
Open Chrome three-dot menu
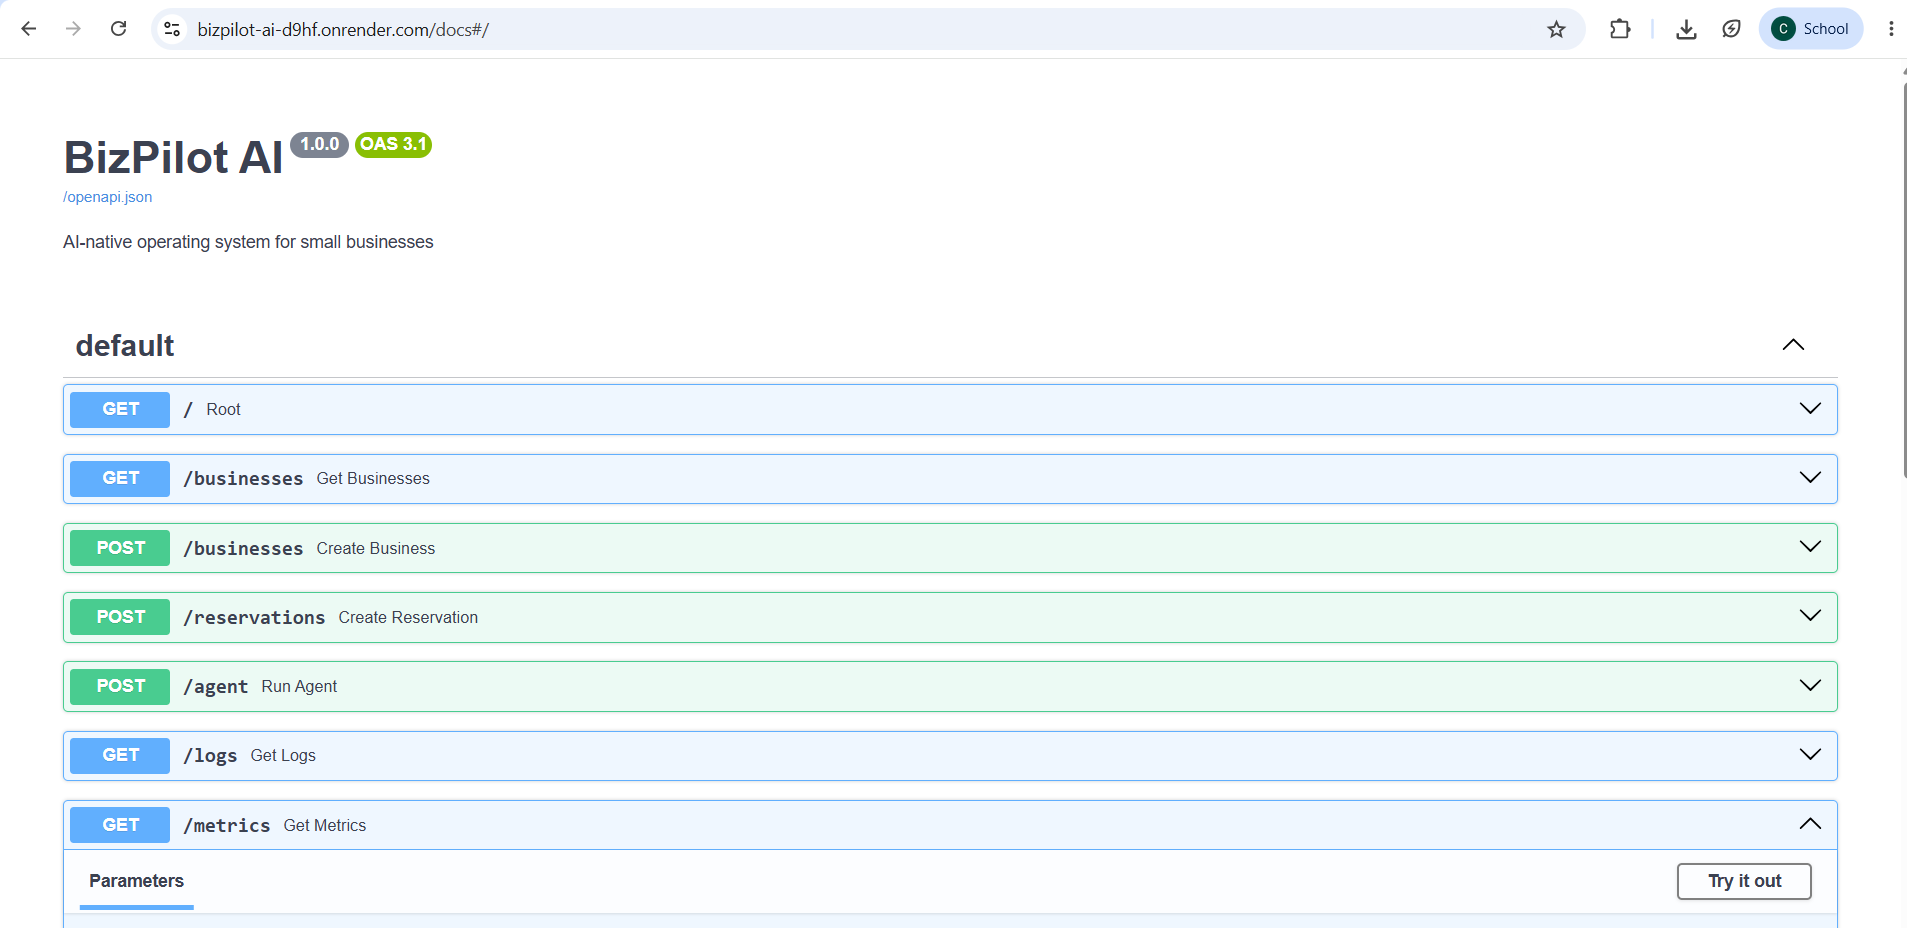(x=1891, y=29)
